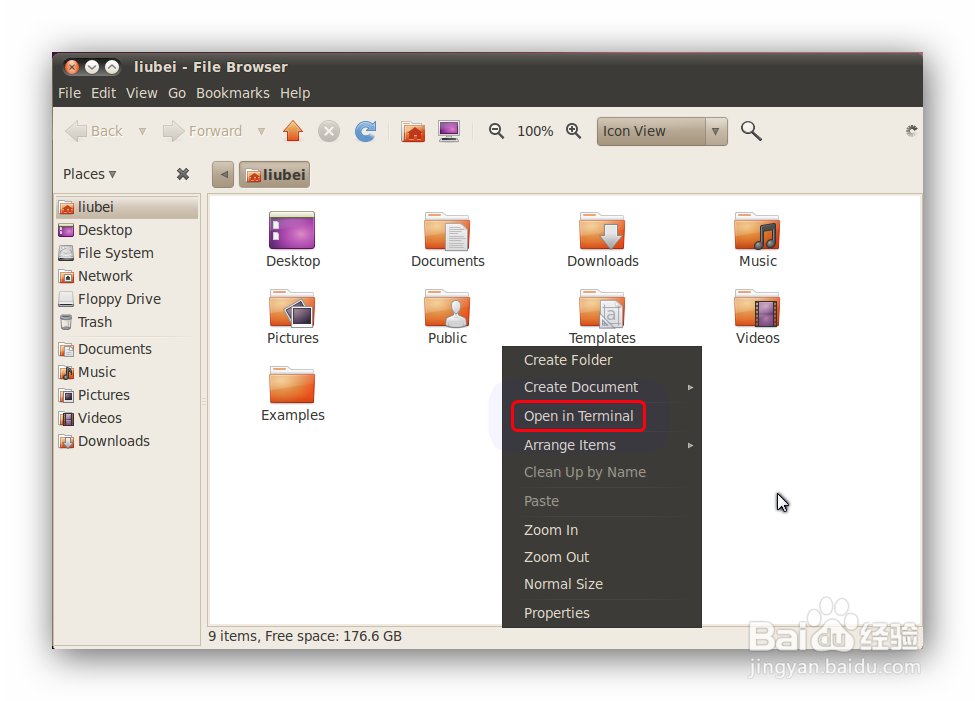Open the Home folder toolbar icon
Screen dimensions: 975x701
[x=413, y=131]
